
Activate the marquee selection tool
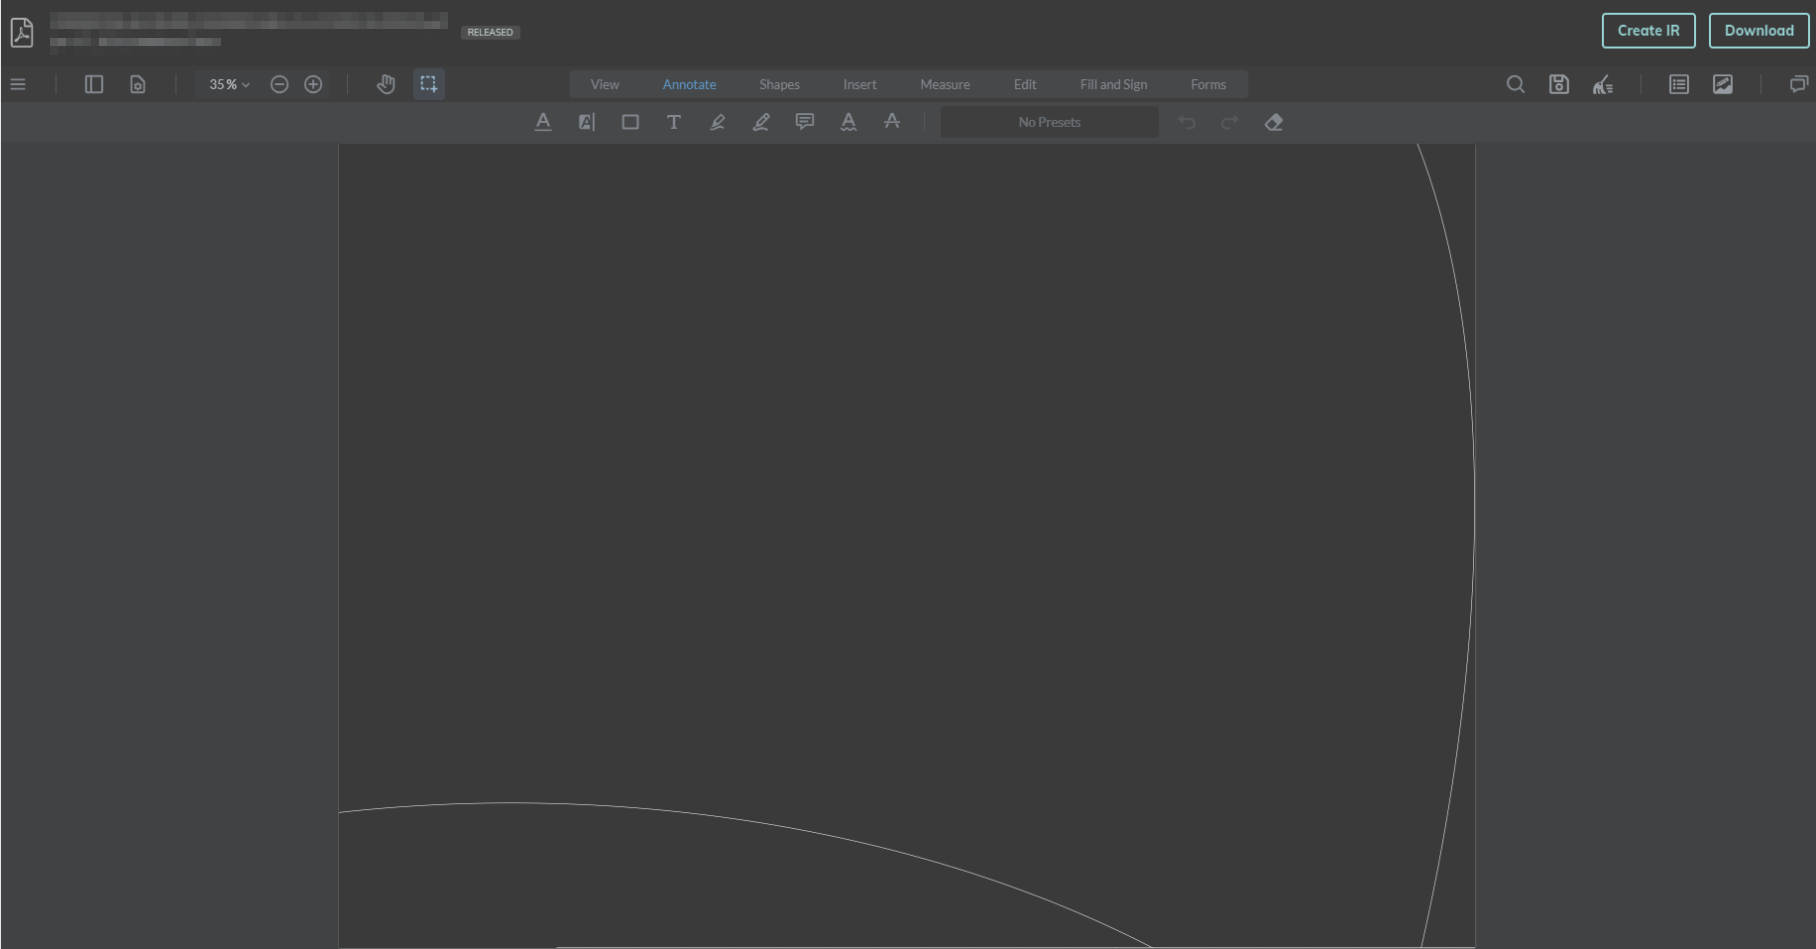pos(429,84)
